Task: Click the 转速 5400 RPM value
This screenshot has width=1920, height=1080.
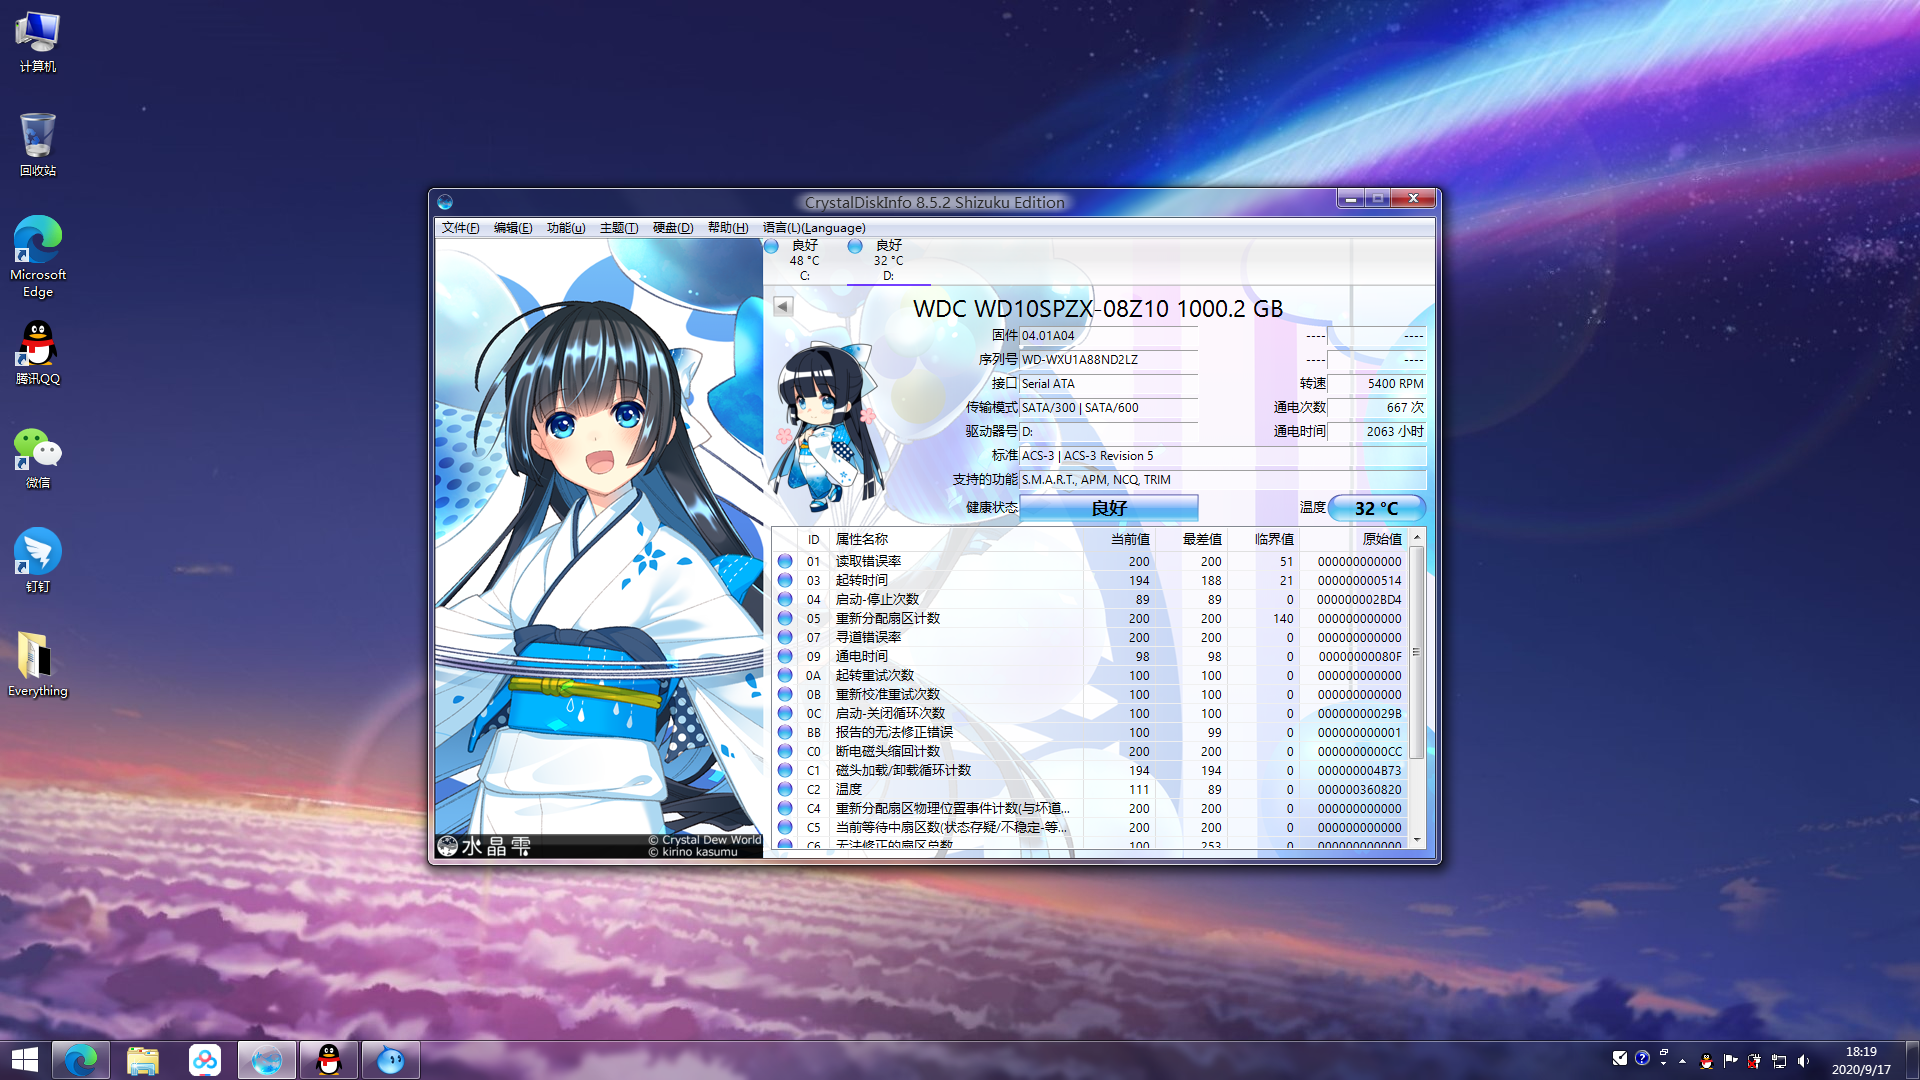Action: [x=1377, y=384]
